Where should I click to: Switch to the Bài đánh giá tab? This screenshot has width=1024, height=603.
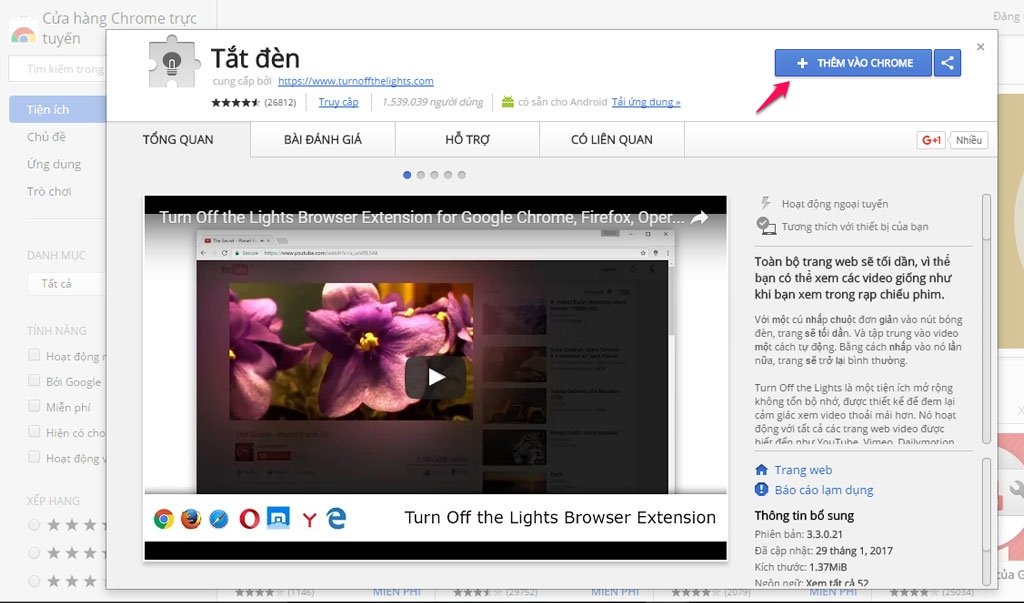coord(322,140)
